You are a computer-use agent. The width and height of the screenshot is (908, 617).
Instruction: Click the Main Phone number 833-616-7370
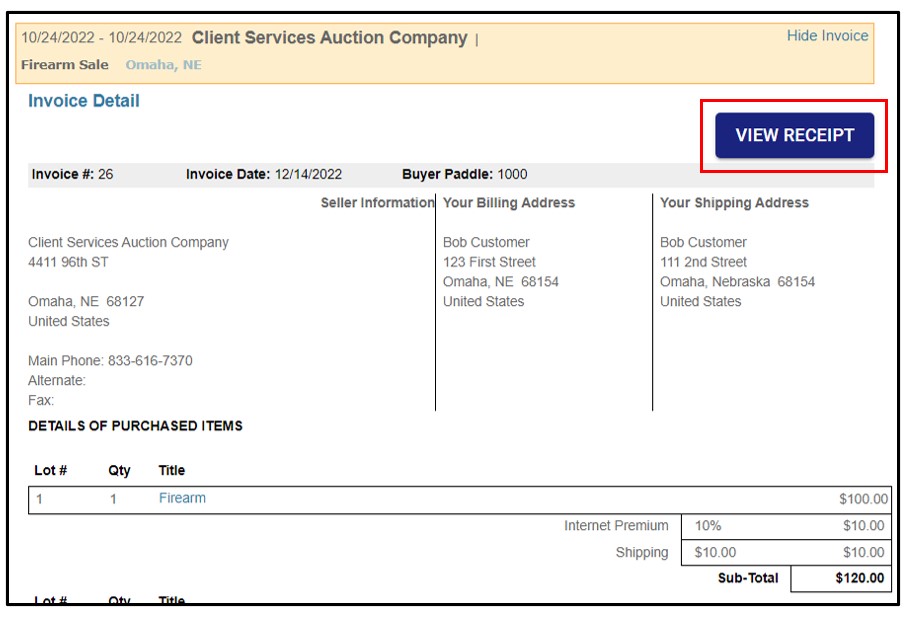150,361
